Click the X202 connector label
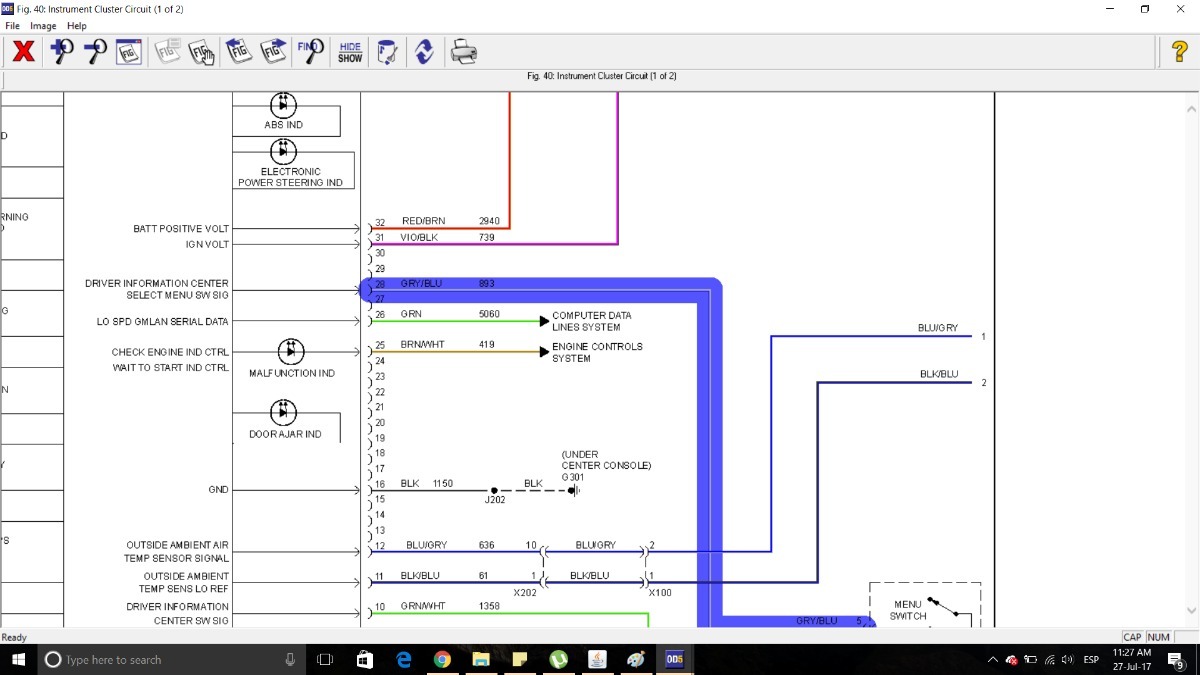The image size is (1200, 675). pyautogui.click(x=524, y=593)
